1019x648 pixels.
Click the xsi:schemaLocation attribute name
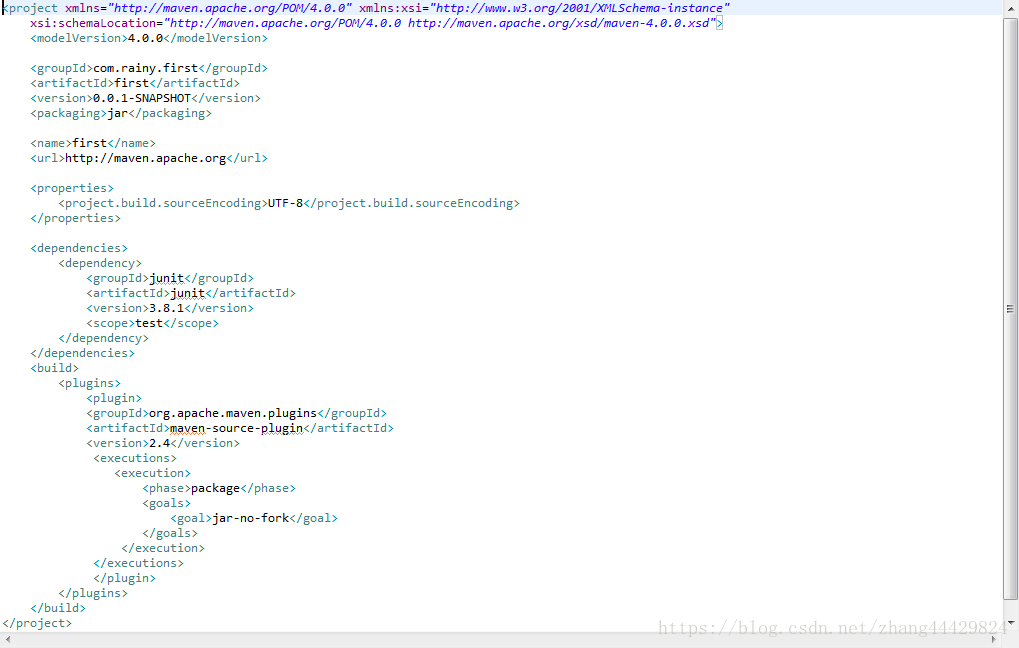pos(93,23)
